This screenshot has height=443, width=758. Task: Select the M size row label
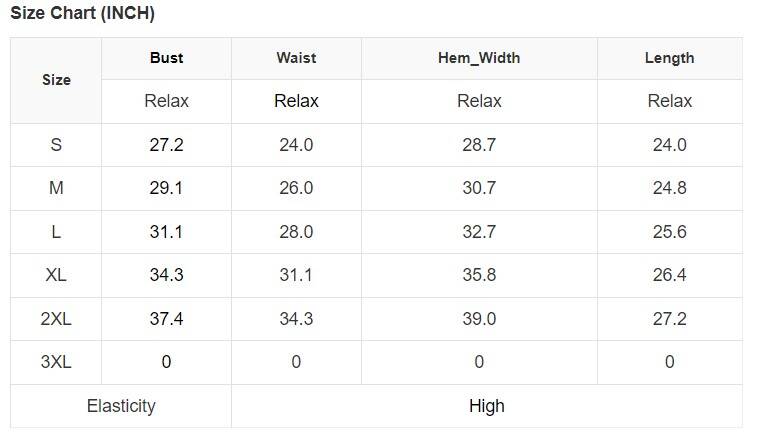[56, 188]
